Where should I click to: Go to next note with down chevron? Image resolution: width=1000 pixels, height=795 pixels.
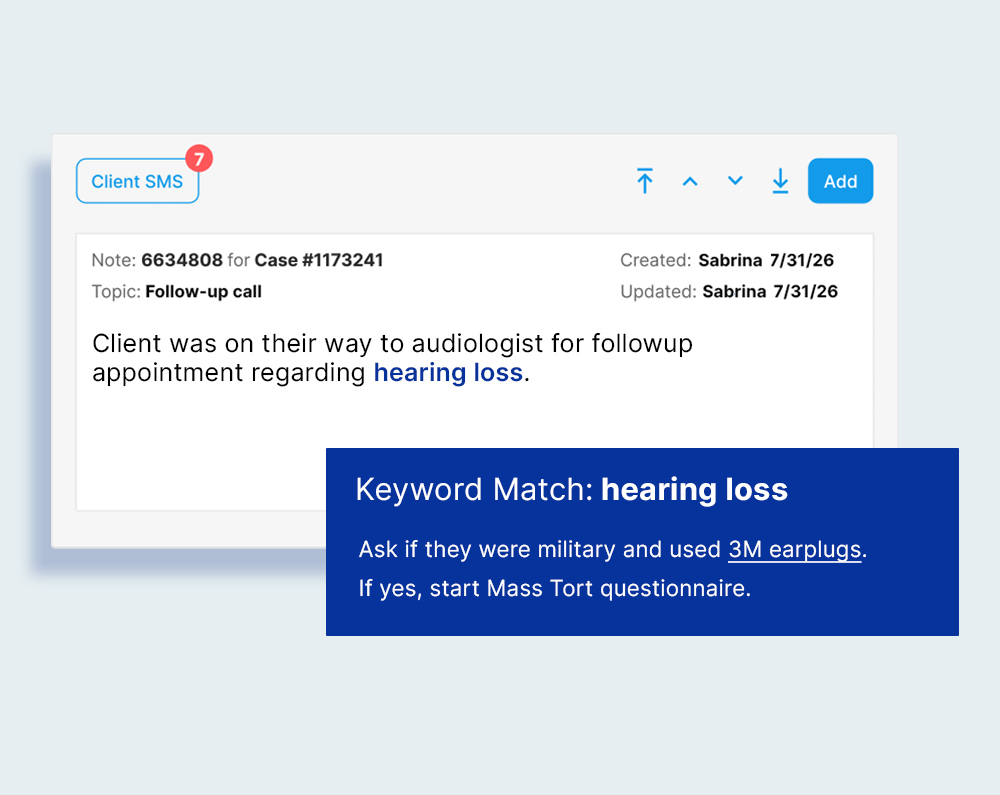click(735, 181)
